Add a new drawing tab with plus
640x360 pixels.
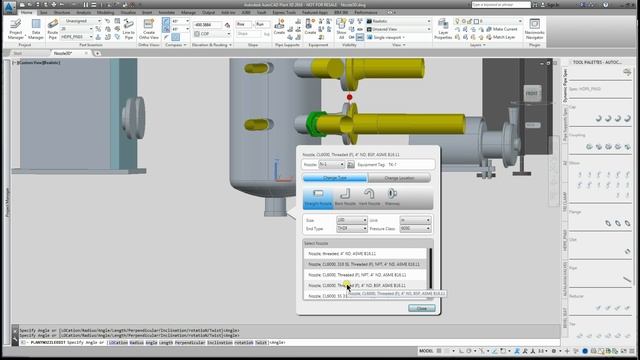pyautogui.click(x=97, y=53)
